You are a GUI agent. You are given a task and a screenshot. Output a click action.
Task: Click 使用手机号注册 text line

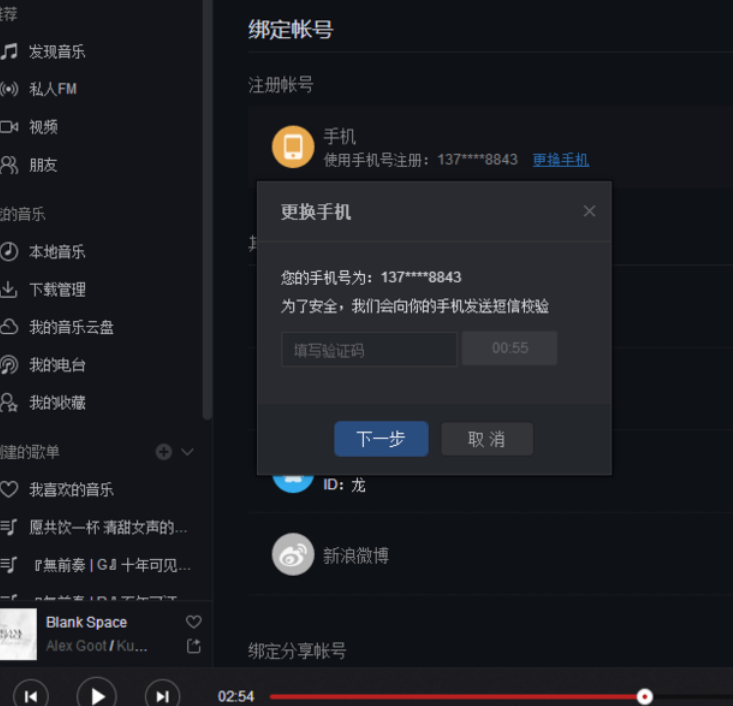[x=421, y=160]
